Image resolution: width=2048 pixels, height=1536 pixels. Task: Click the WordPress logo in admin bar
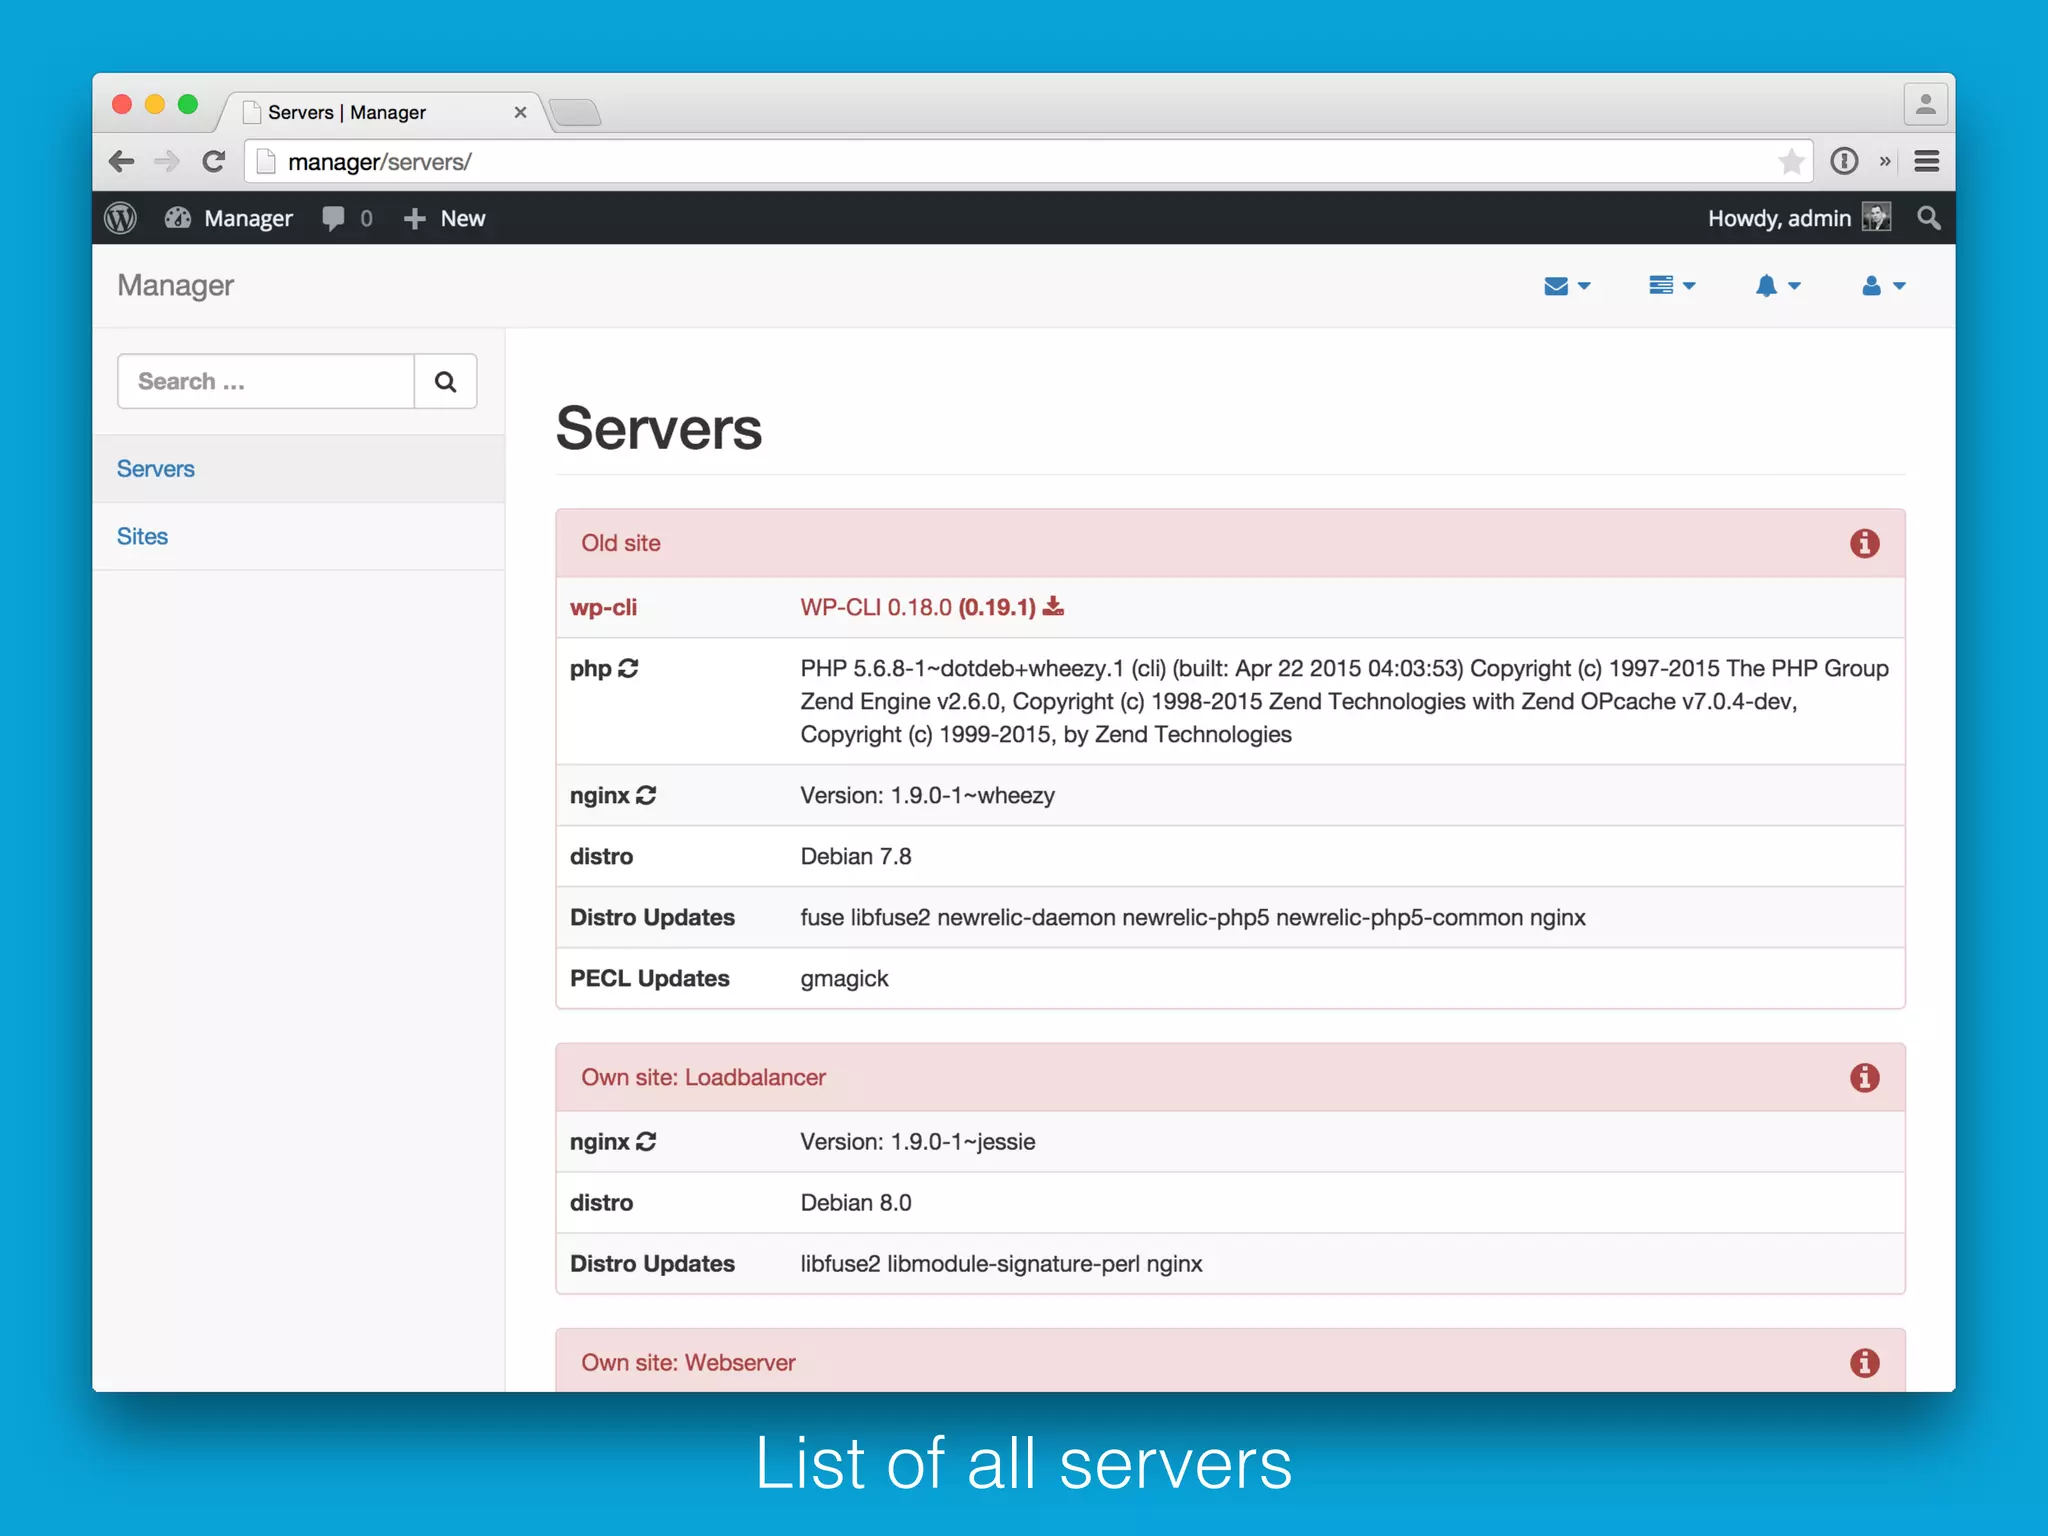tap(121, 218)
